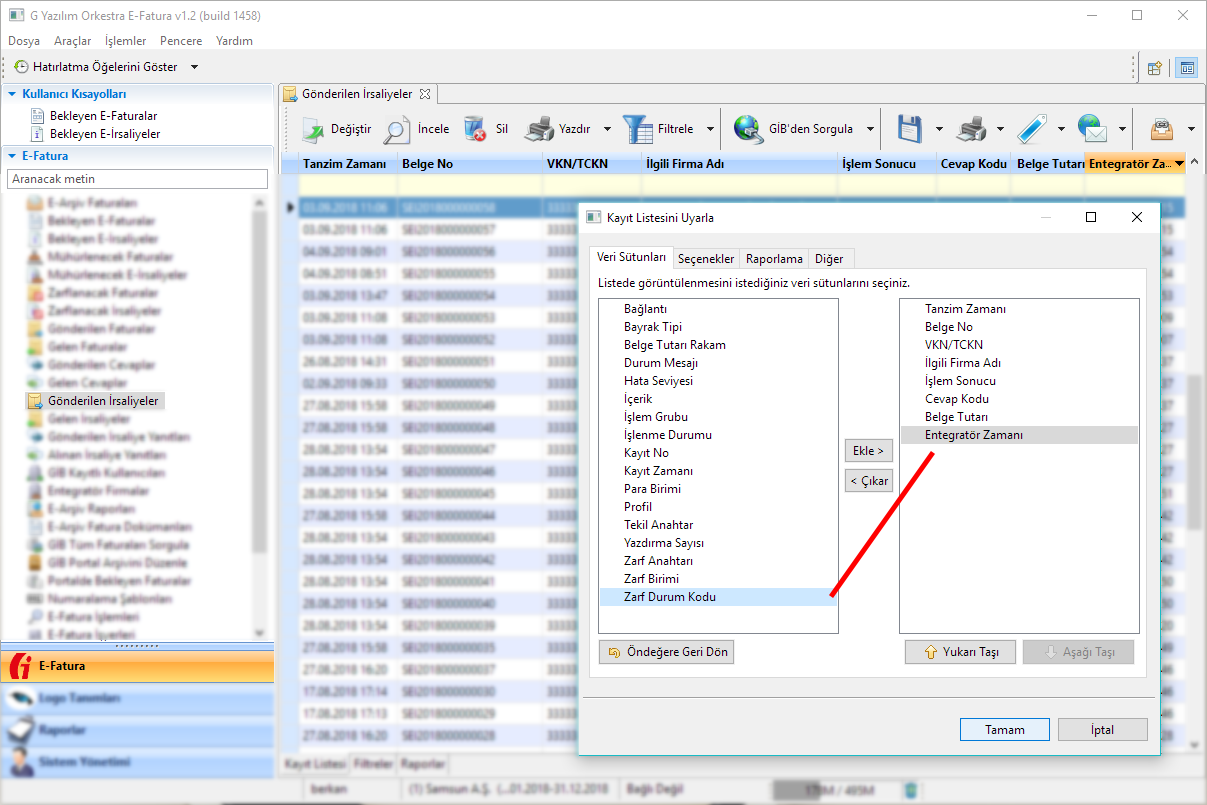Click the Değiştir edit icon in toolbar
1207x805 pixels.
[x=313, y=129]
